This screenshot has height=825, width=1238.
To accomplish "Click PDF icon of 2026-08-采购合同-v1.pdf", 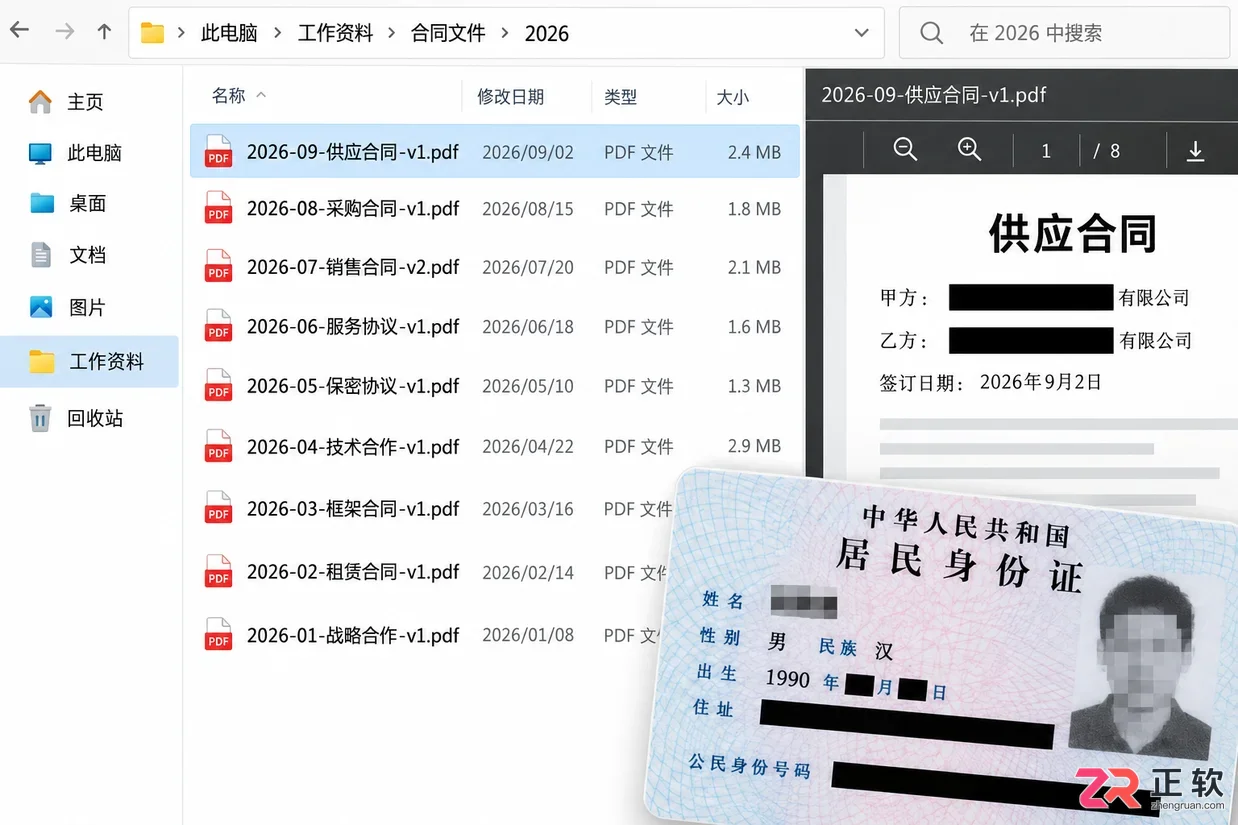I will pyautogui.click(x=218, y=208).
